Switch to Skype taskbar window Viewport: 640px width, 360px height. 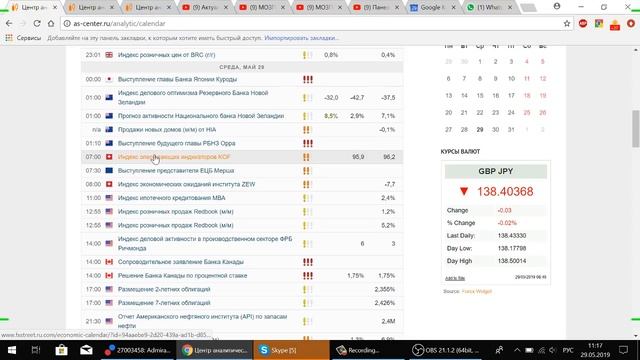(x=291, y=350)
